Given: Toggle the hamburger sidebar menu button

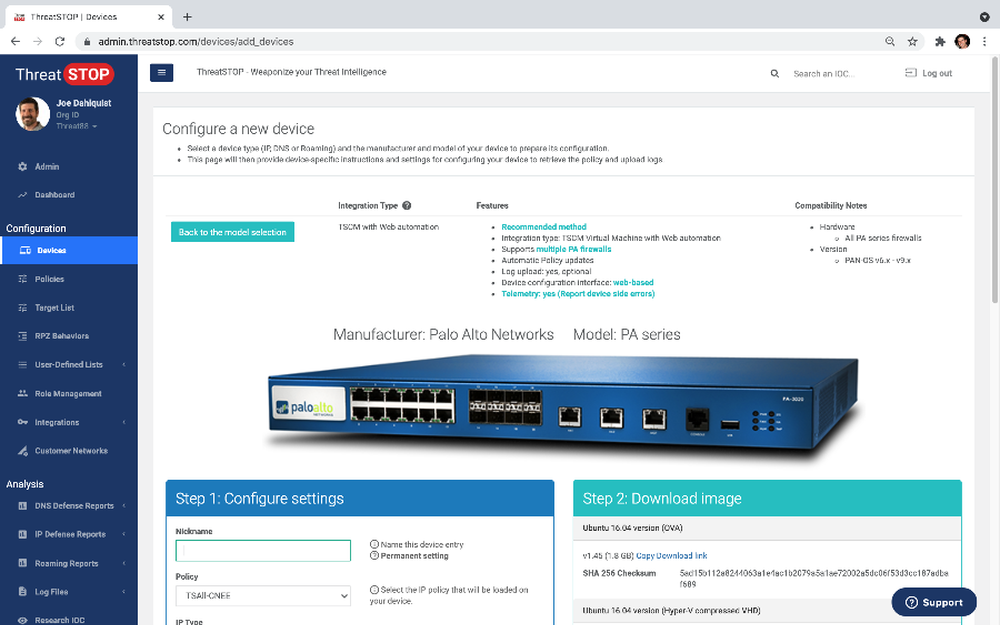Looking at the screenshot, I should tap(161, 73).
